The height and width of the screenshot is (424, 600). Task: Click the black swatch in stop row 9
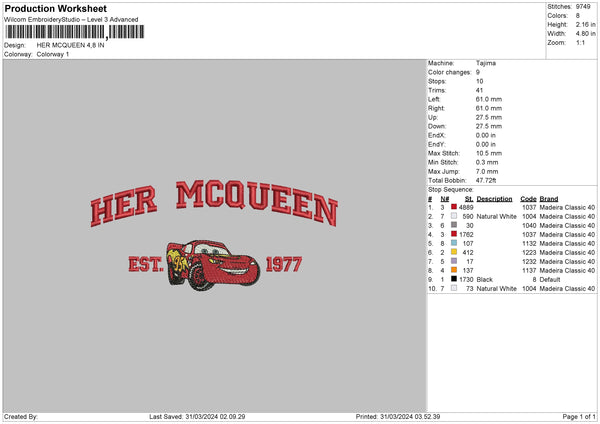pos(454,279)
